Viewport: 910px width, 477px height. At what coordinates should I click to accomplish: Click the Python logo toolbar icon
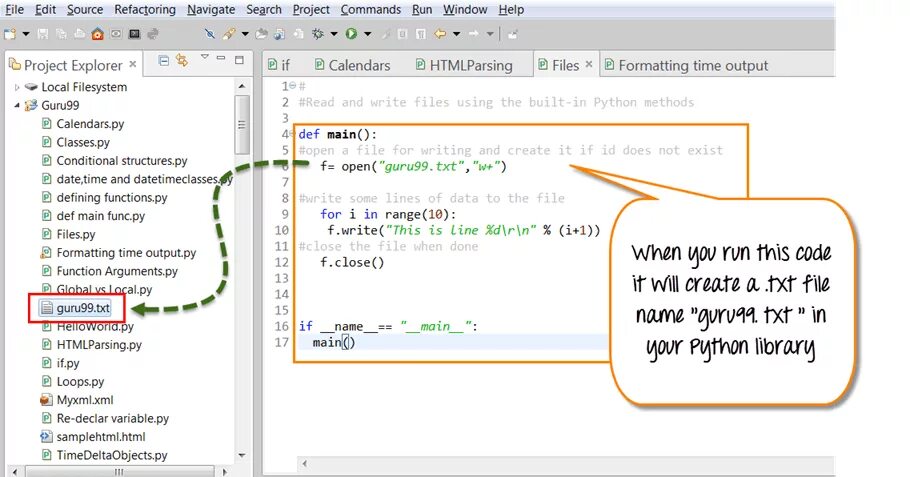[153, 34]
